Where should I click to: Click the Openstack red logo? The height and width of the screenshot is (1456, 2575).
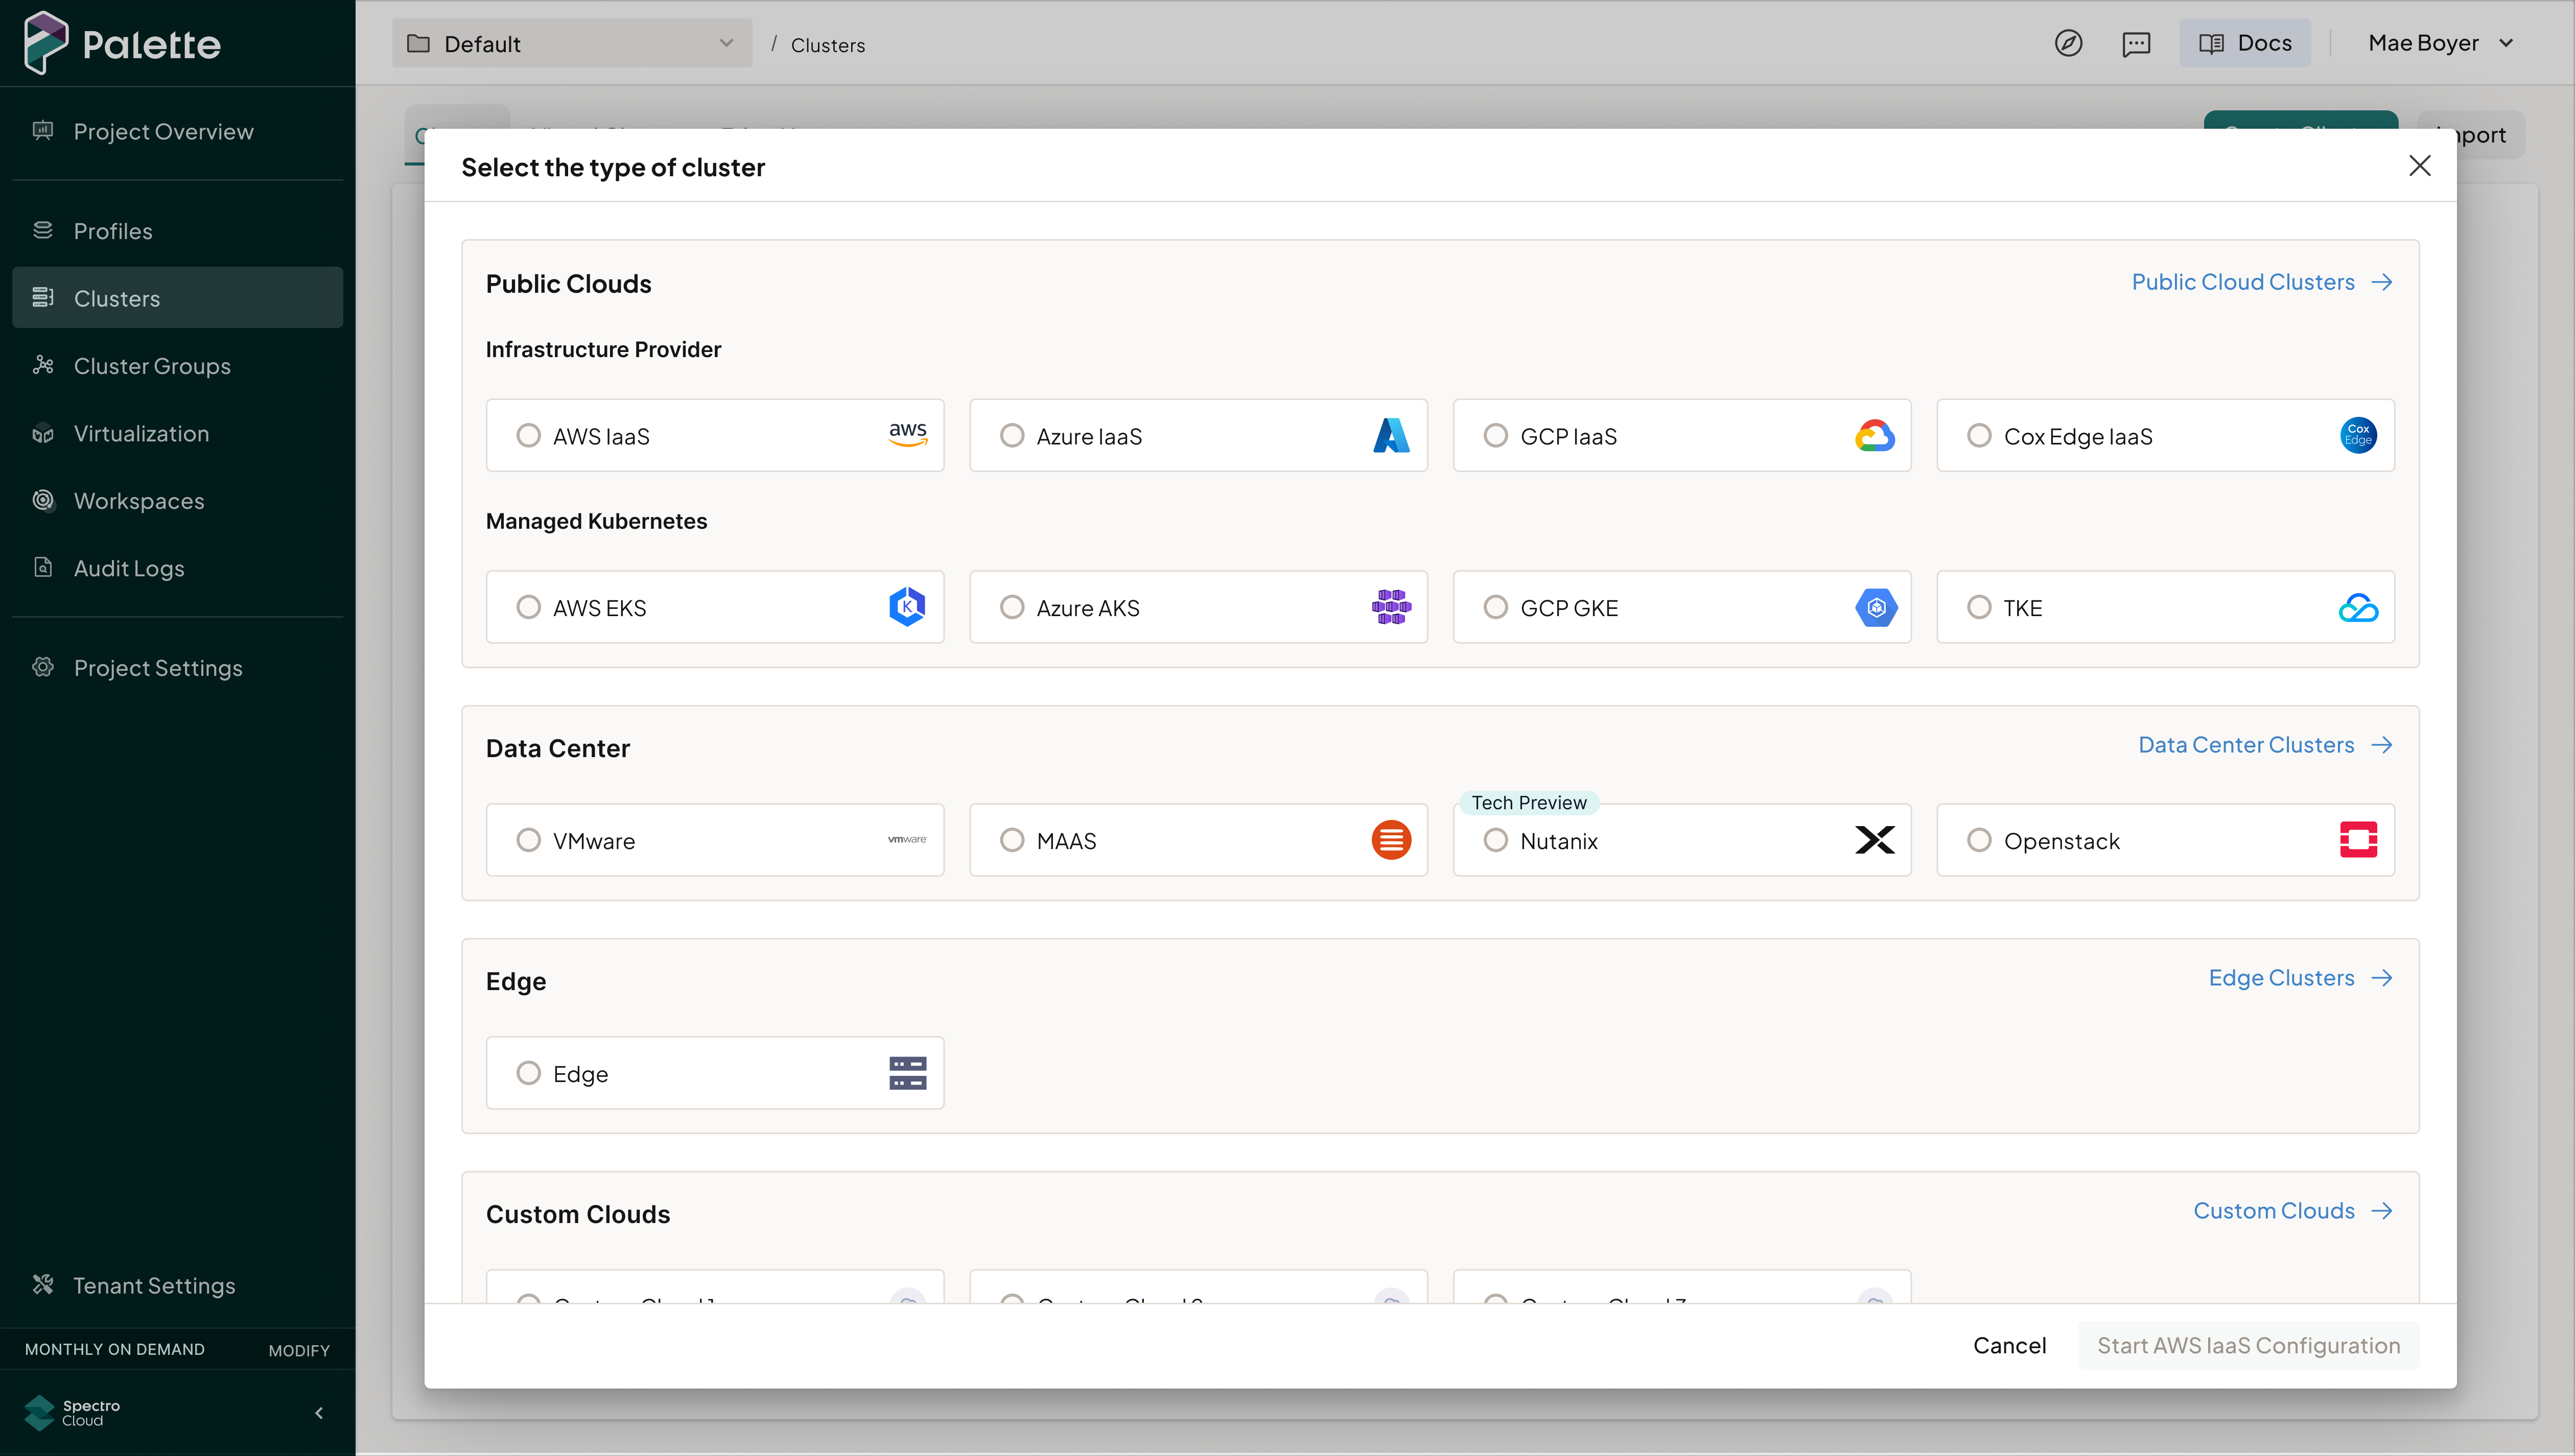point(2358,840)
